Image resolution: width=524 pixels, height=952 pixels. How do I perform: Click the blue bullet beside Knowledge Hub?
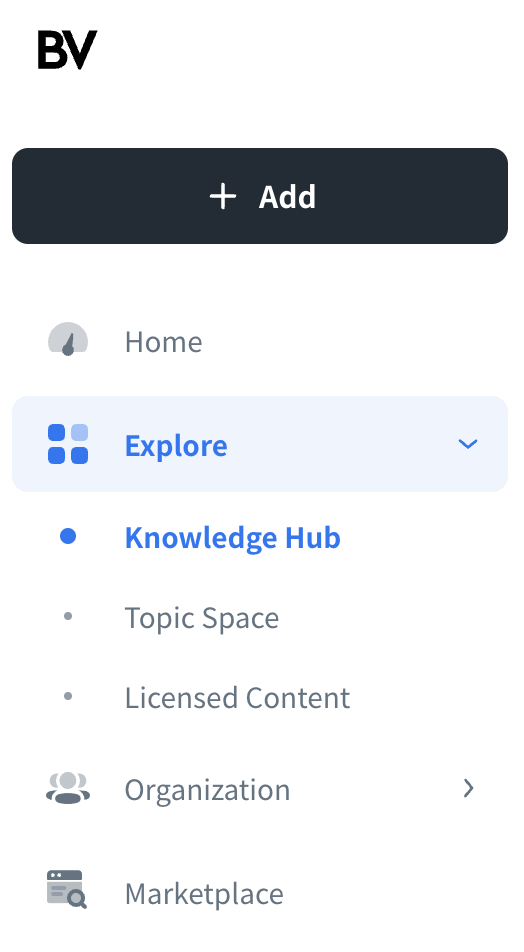(x=68, y=536)
